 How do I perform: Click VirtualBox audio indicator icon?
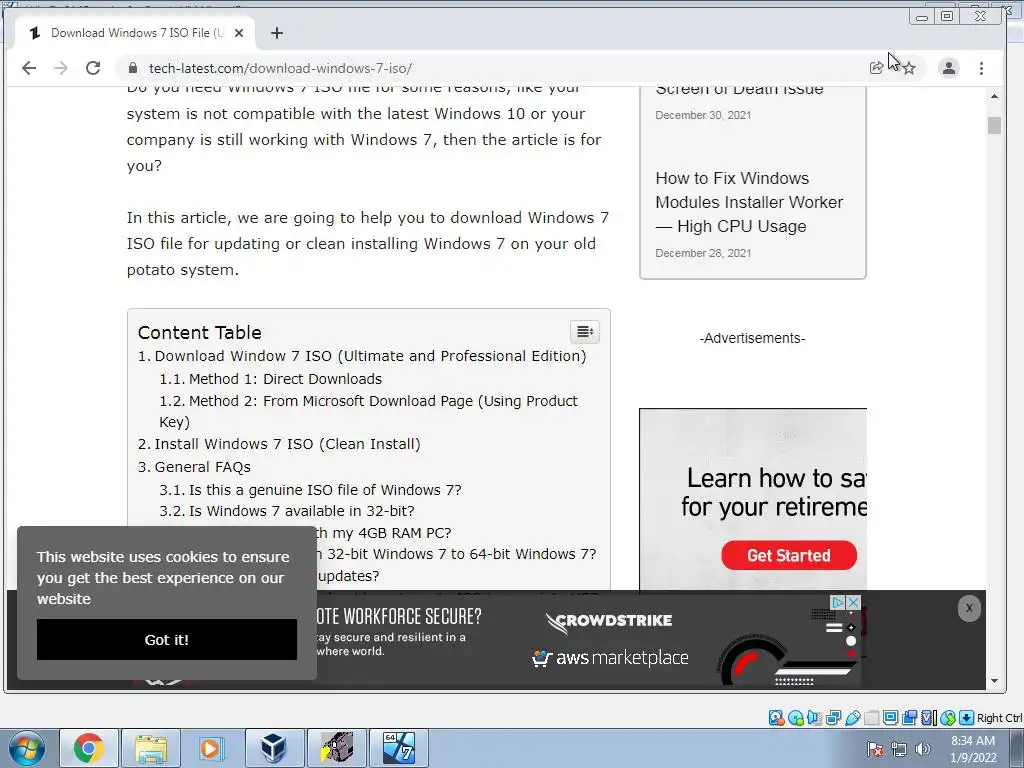pos(814,718)
